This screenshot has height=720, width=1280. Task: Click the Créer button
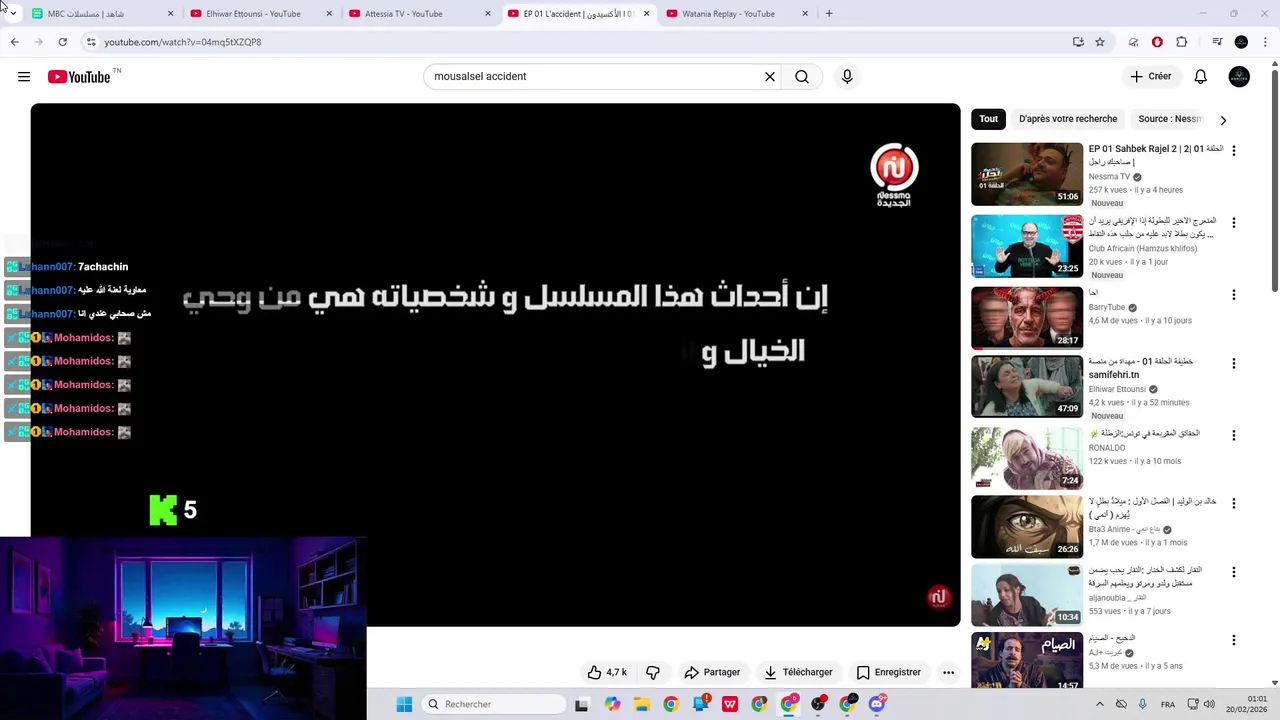click(1150, 76)
